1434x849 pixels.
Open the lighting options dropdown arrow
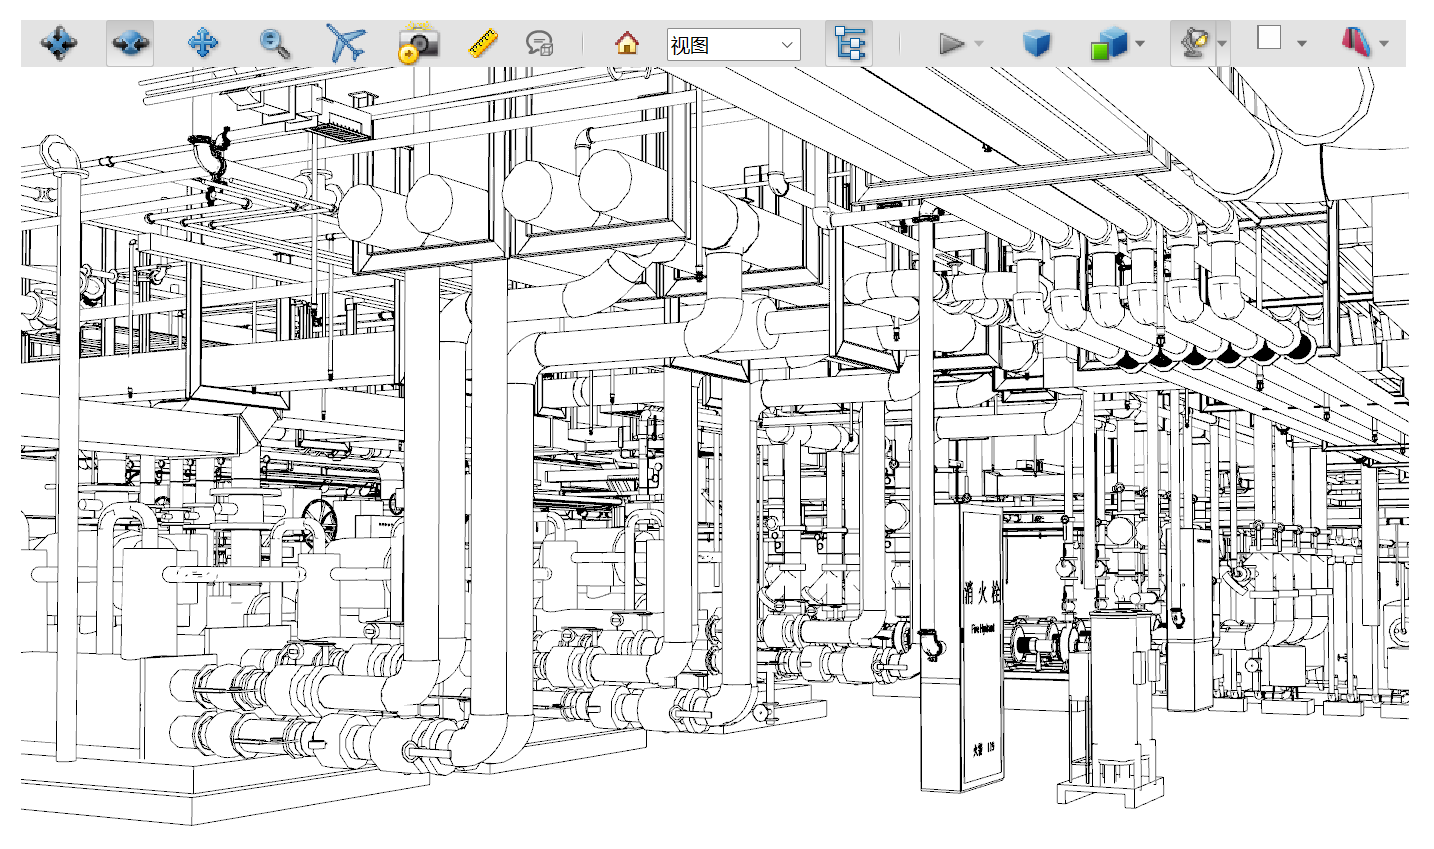[1222, 44]
